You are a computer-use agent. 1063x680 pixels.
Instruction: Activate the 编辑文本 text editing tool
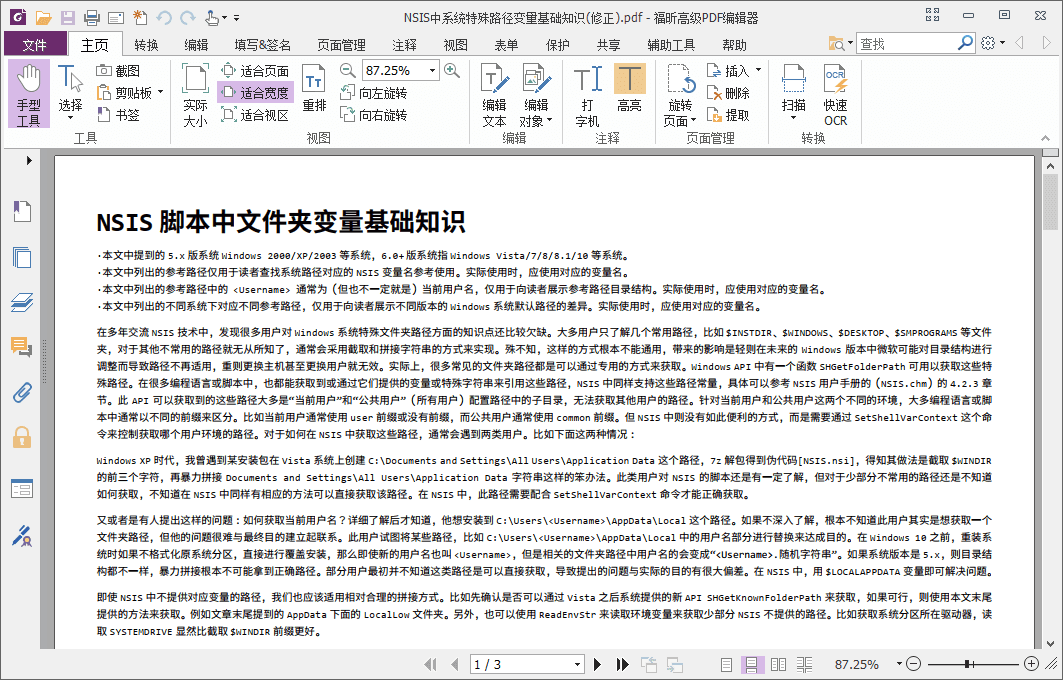495,95
